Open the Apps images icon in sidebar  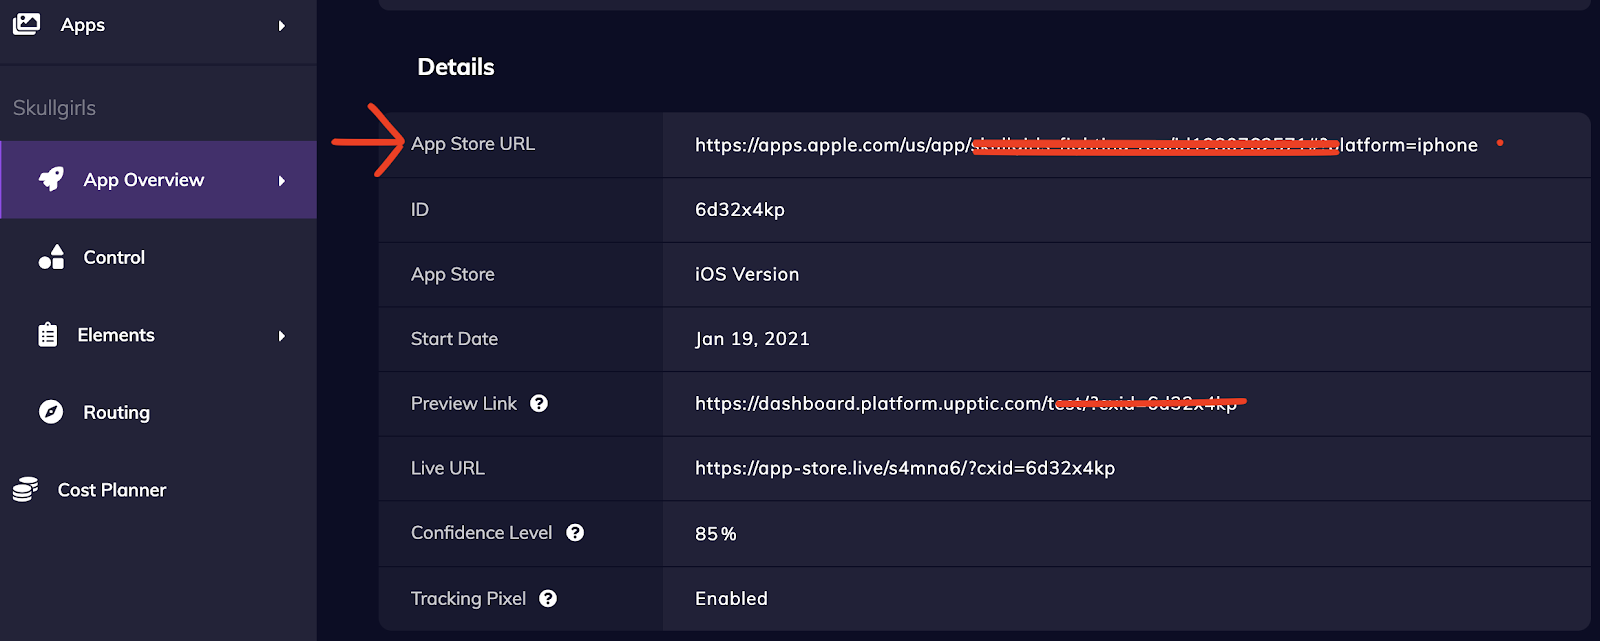(x=26, y=24)
